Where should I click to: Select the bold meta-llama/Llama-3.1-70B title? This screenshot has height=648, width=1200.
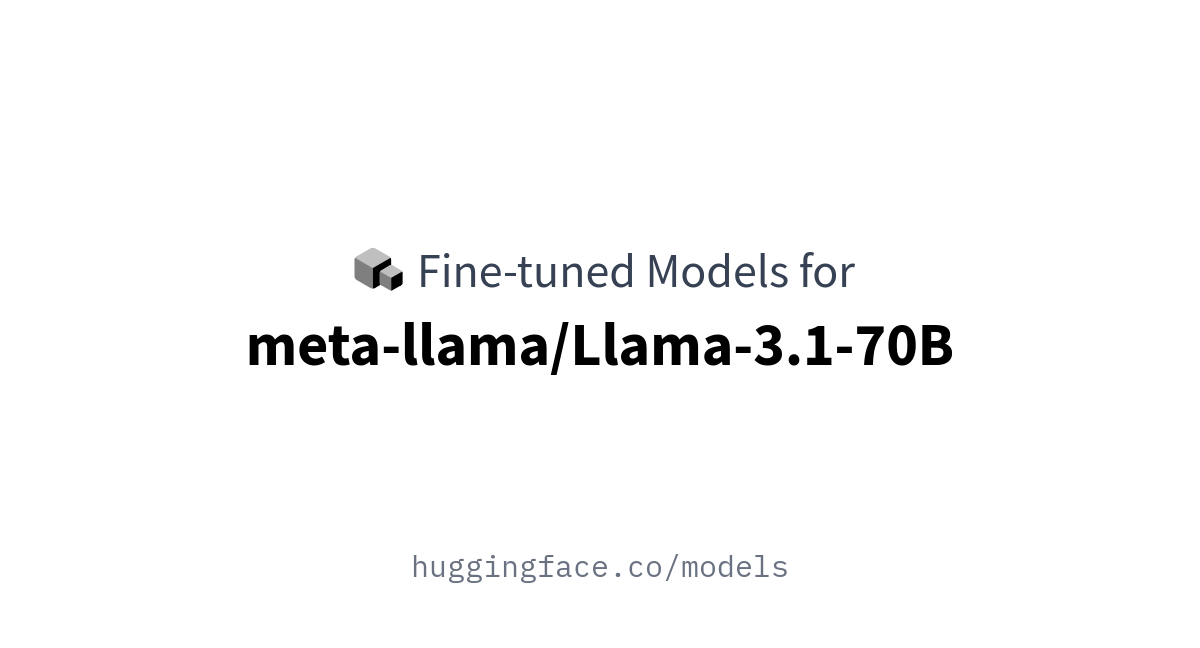(600, 347)
